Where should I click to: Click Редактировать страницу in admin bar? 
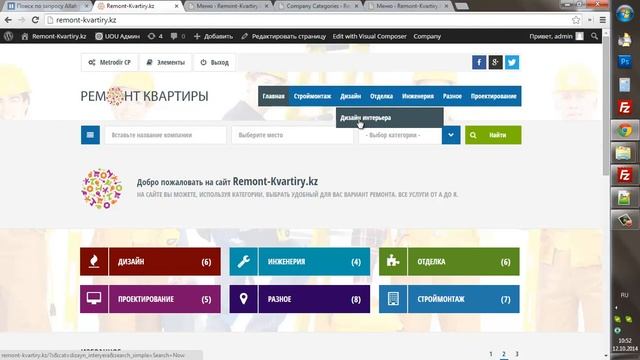pos(284,36)
